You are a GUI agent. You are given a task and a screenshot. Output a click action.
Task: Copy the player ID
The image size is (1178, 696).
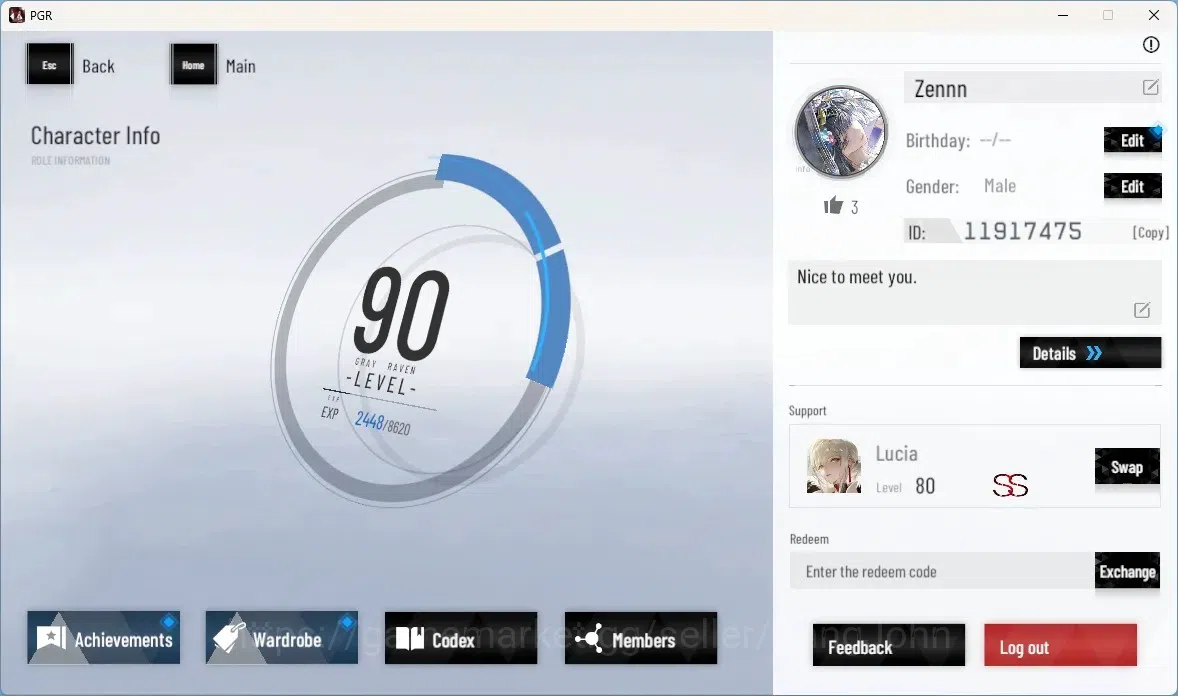1150,232
